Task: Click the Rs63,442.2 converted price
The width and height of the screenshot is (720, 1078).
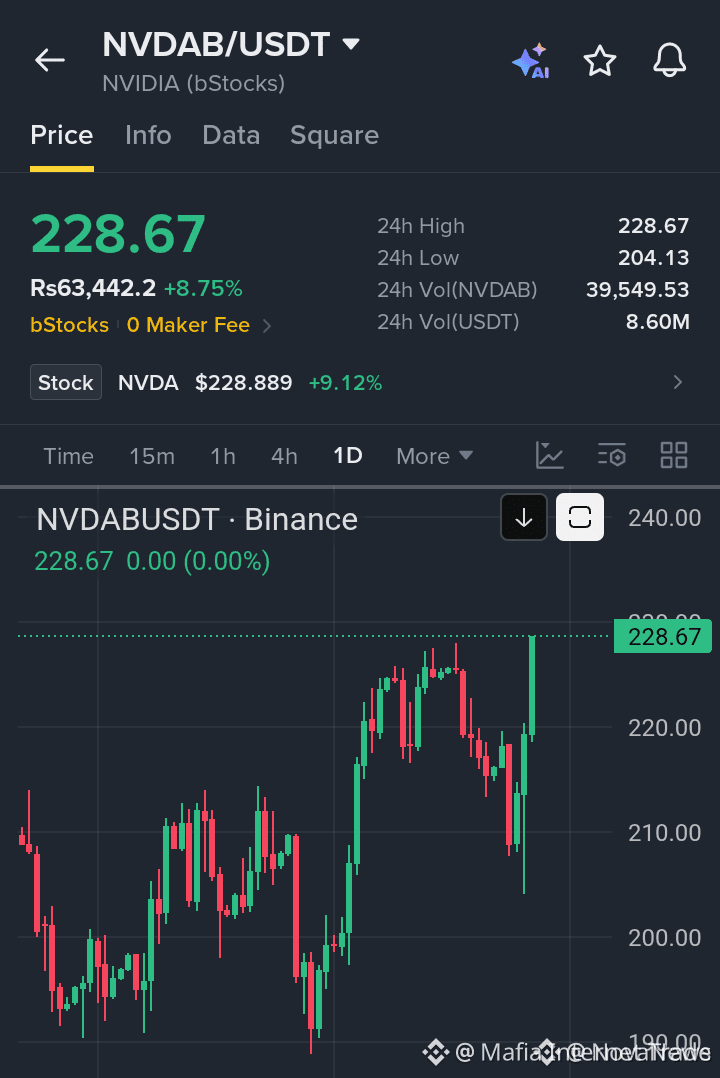Action: (93, 288)
